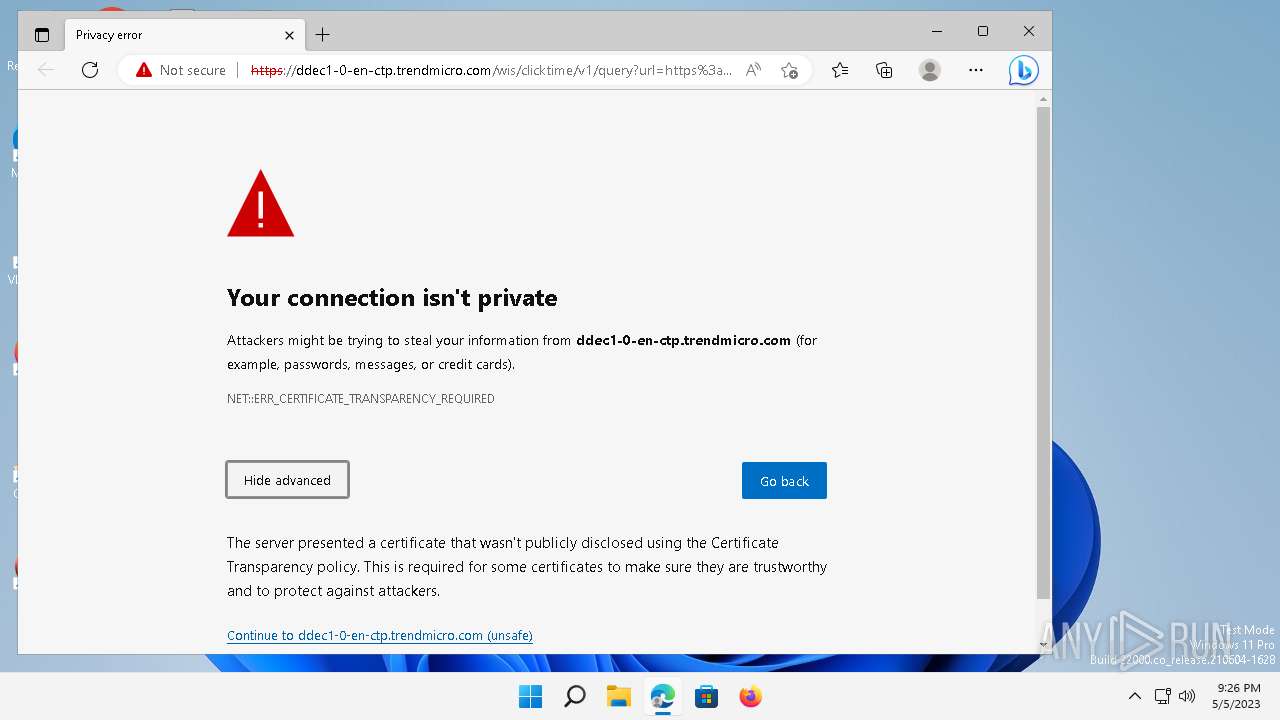Click the address bar URL field
The height and width of the screenshot is (720, 1280).
(x=491, y=70)
